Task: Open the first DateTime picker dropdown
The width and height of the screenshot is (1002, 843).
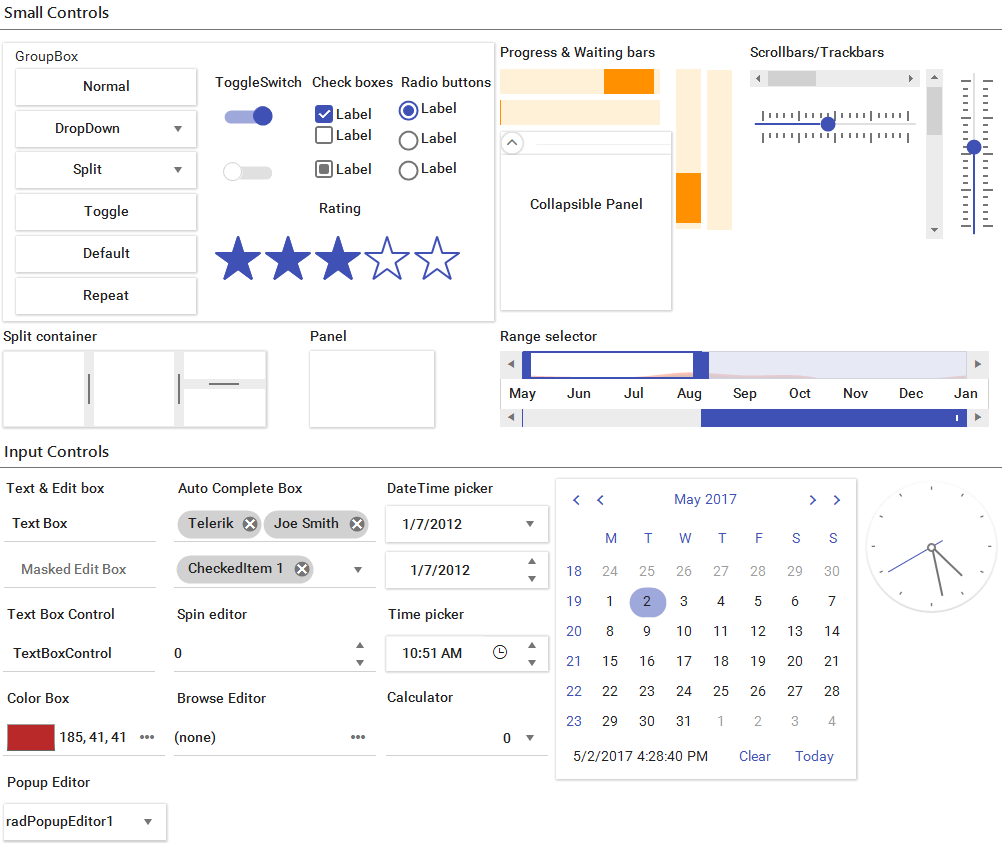Action: (x=530, y=524)
